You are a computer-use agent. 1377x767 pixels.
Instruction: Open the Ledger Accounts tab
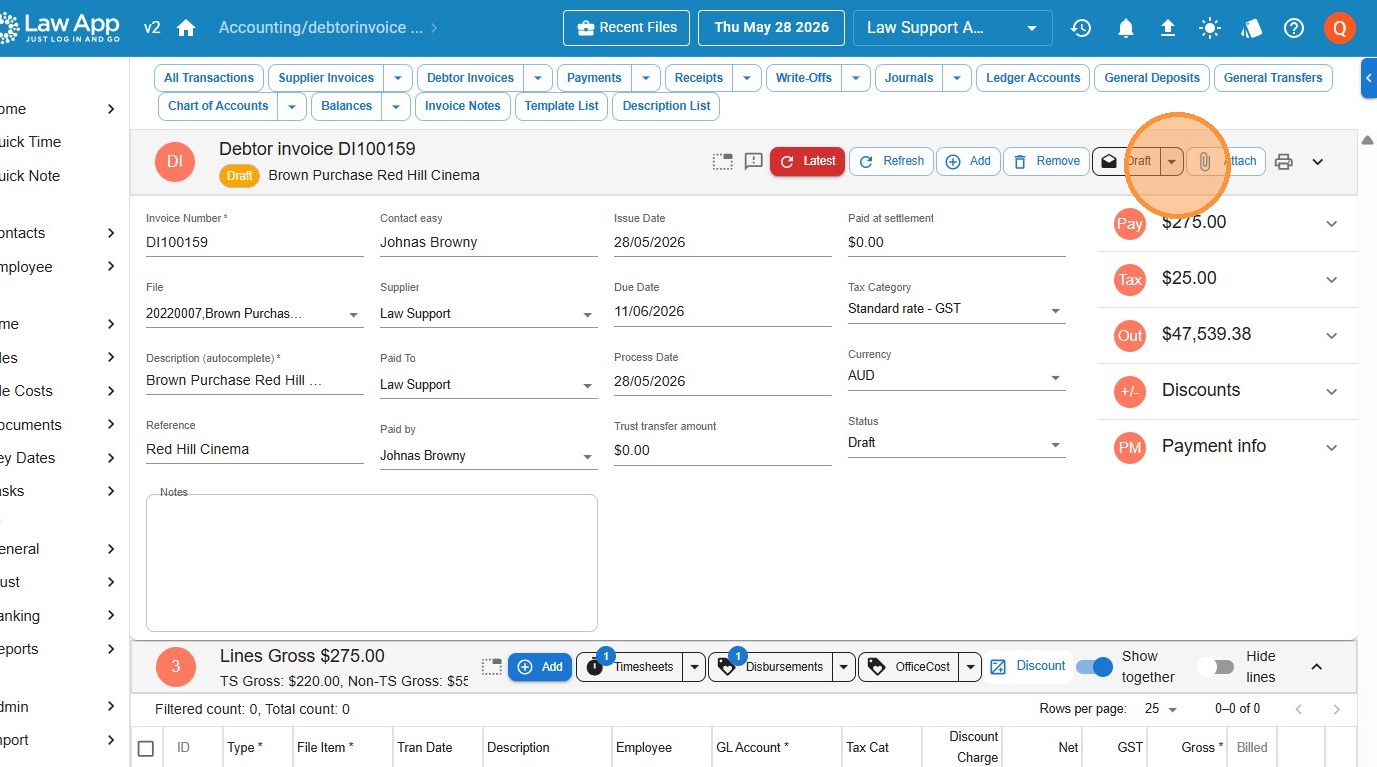pyautogui.click(x=1033, y=78)
